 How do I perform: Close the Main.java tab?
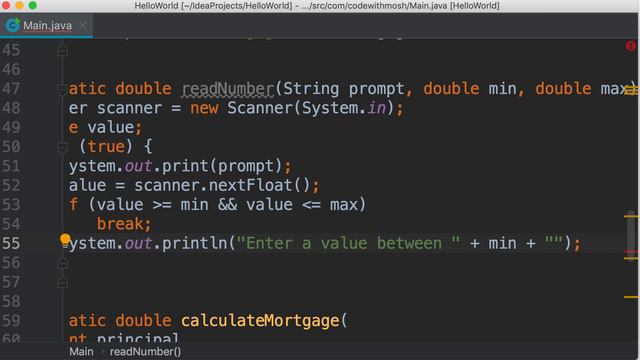pos(83,26)
